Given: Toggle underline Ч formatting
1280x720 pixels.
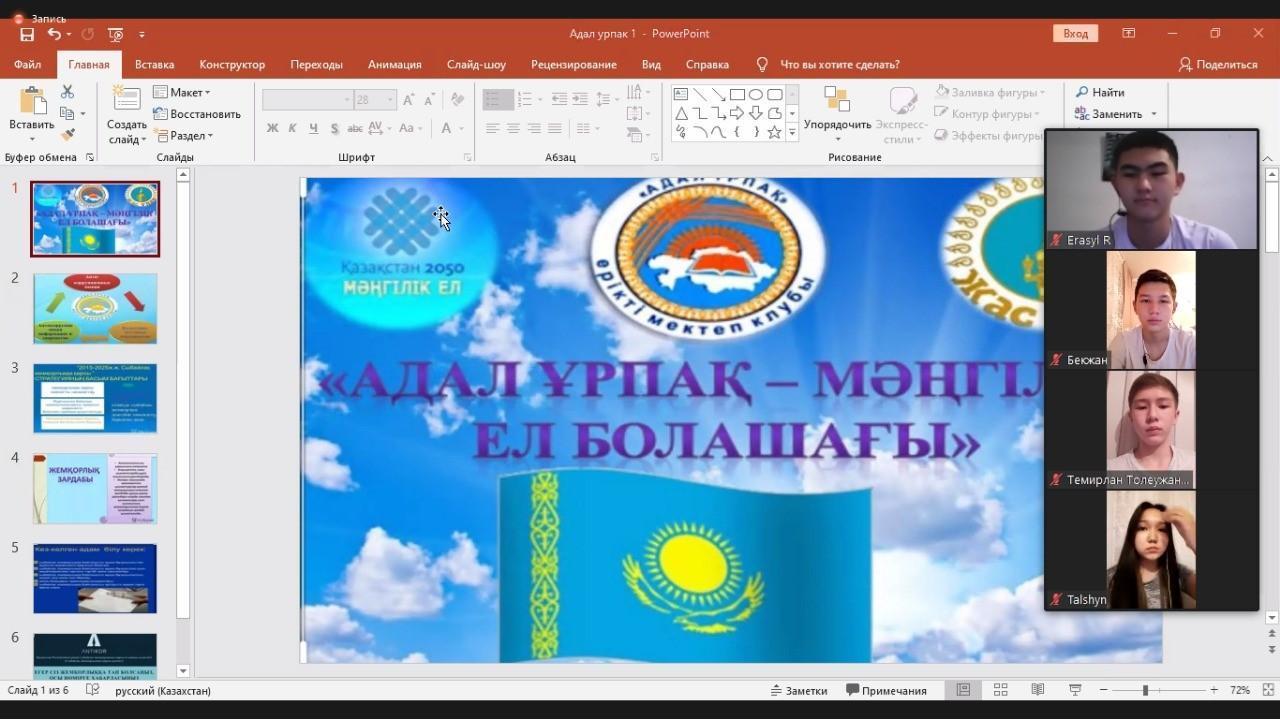Looking at the screenshot, I should pyautogui.click(x=313, y=128).
